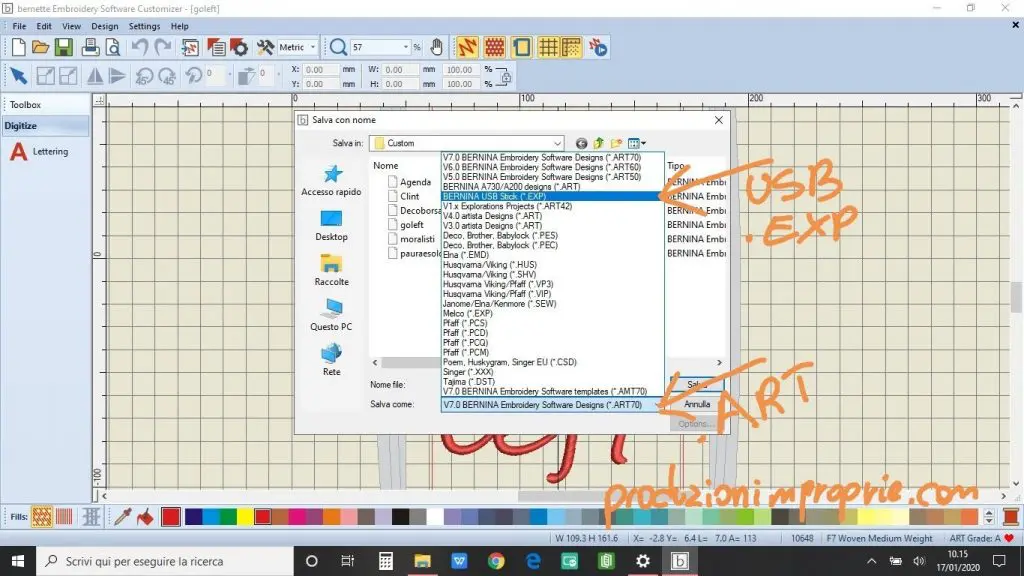The height and width of the screenshot is (576, 1024).
Task: Rotate 45 degrees left icon
Action: [x=144, y=76]
